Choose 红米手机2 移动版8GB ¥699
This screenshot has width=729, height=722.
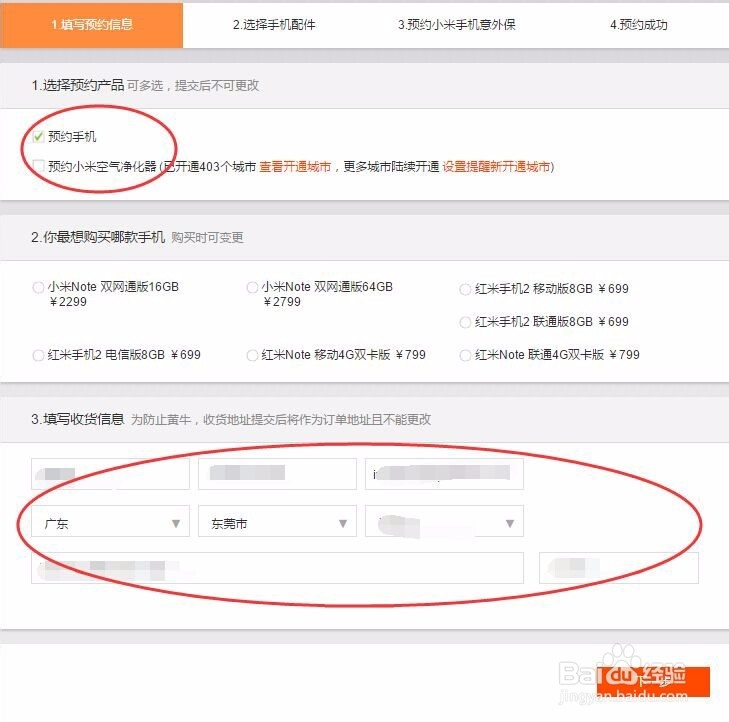465,289
